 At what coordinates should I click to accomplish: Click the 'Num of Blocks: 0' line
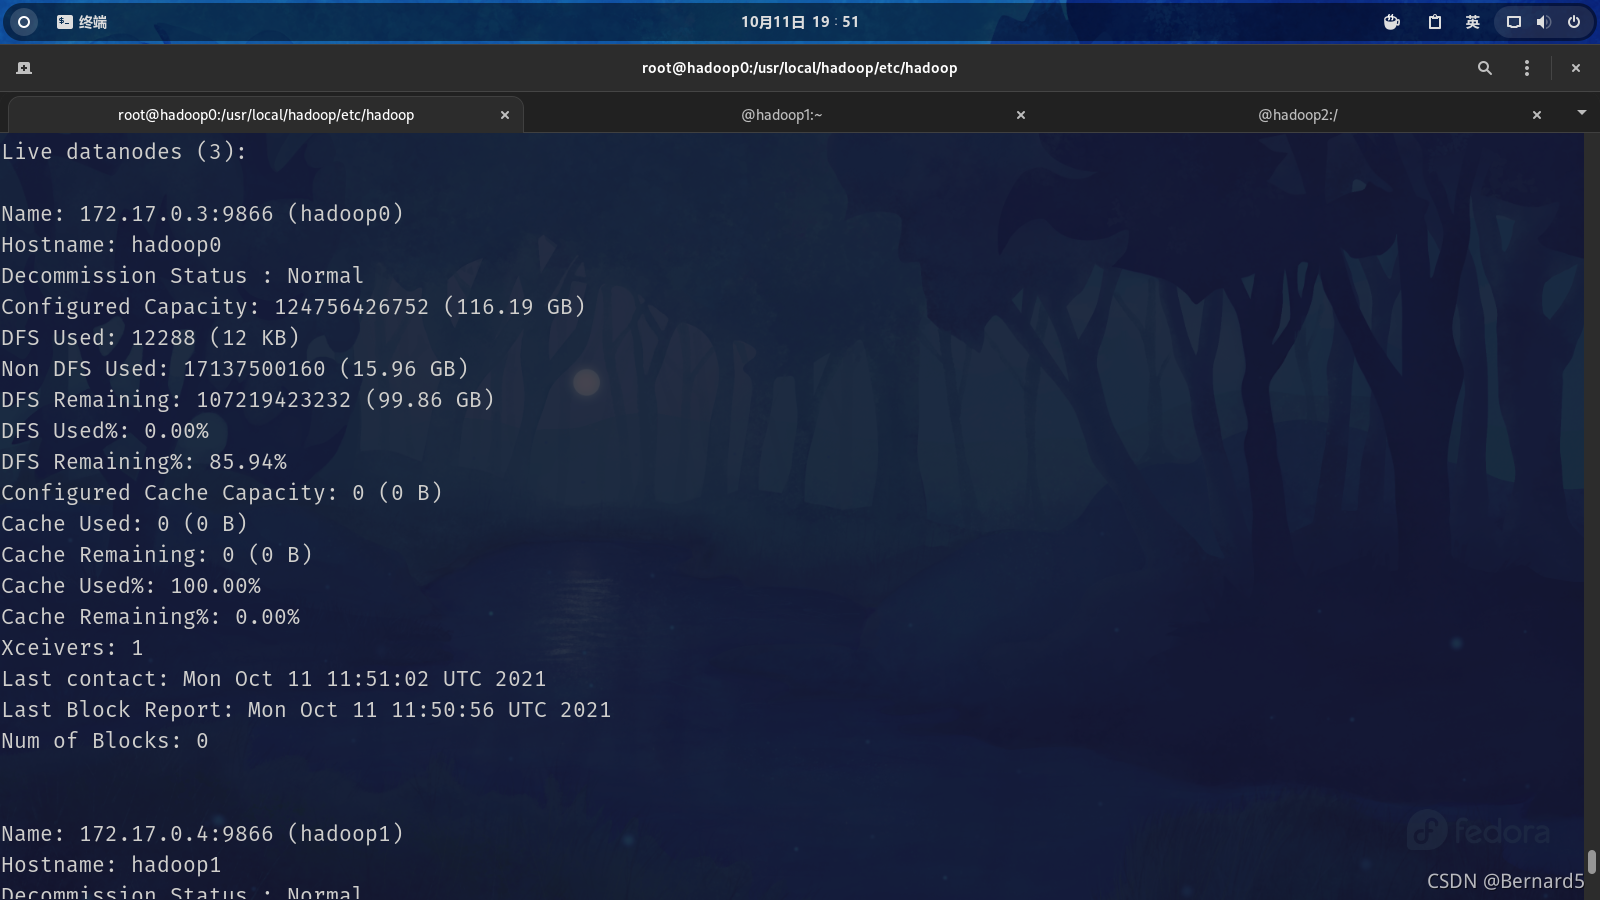[105, 741]
